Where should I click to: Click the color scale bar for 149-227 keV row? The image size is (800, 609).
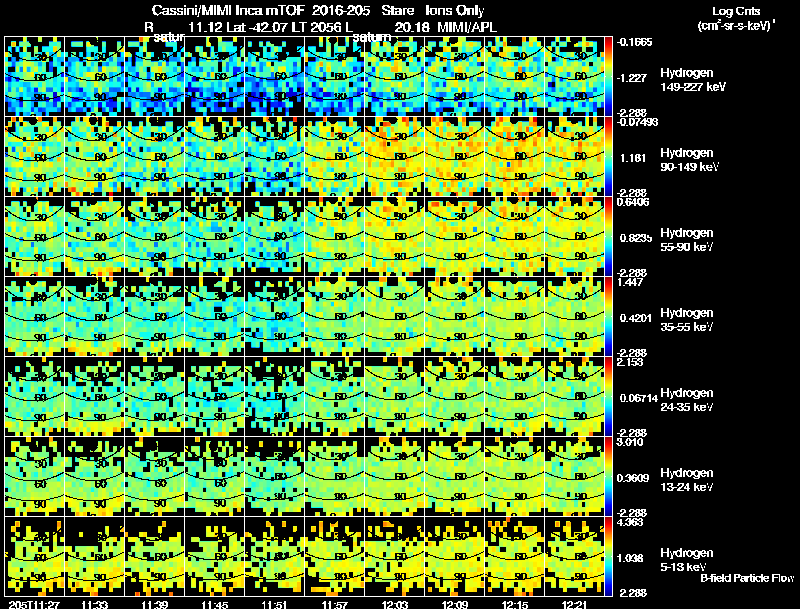608,77
